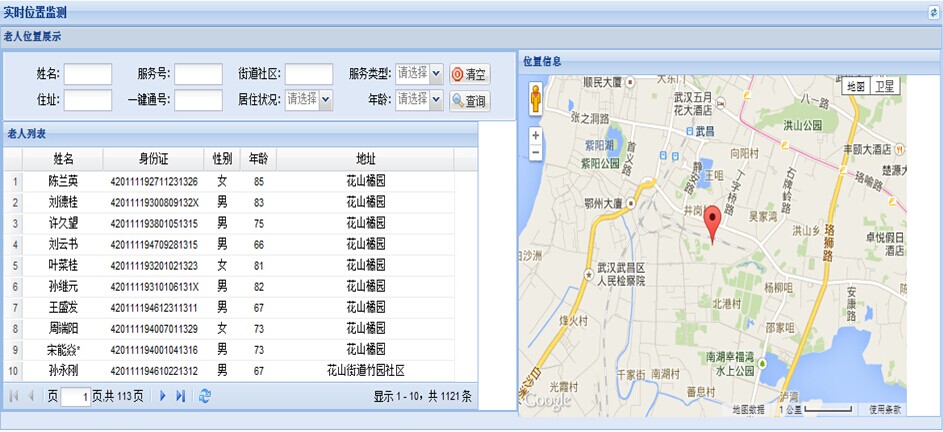Image resolution: width=943 pixels, height=432 pixels.
Task: Switch map to 卫星 view
Action: [x=886, y=87]
